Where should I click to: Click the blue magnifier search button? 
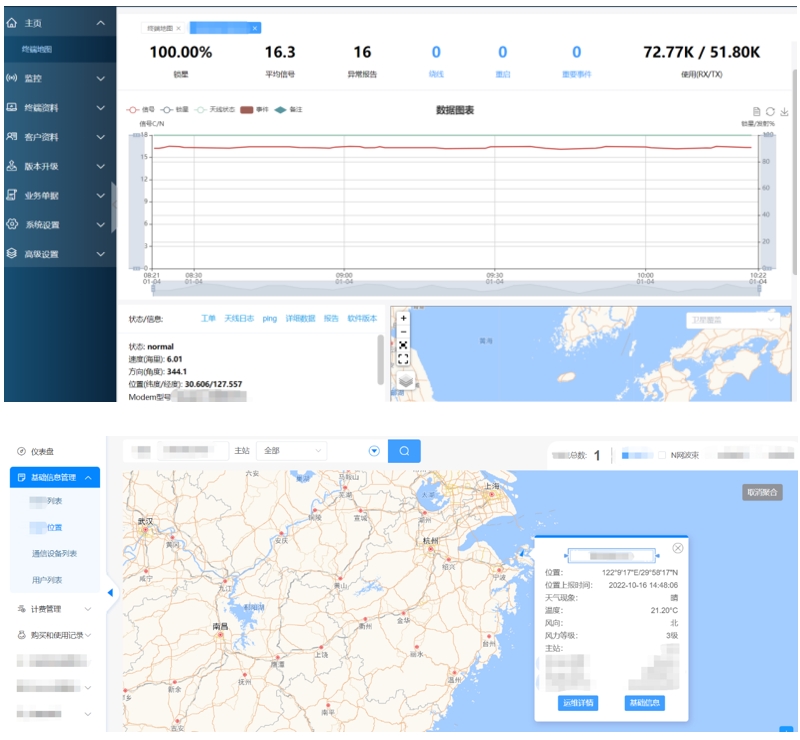[x=404, y=451]
